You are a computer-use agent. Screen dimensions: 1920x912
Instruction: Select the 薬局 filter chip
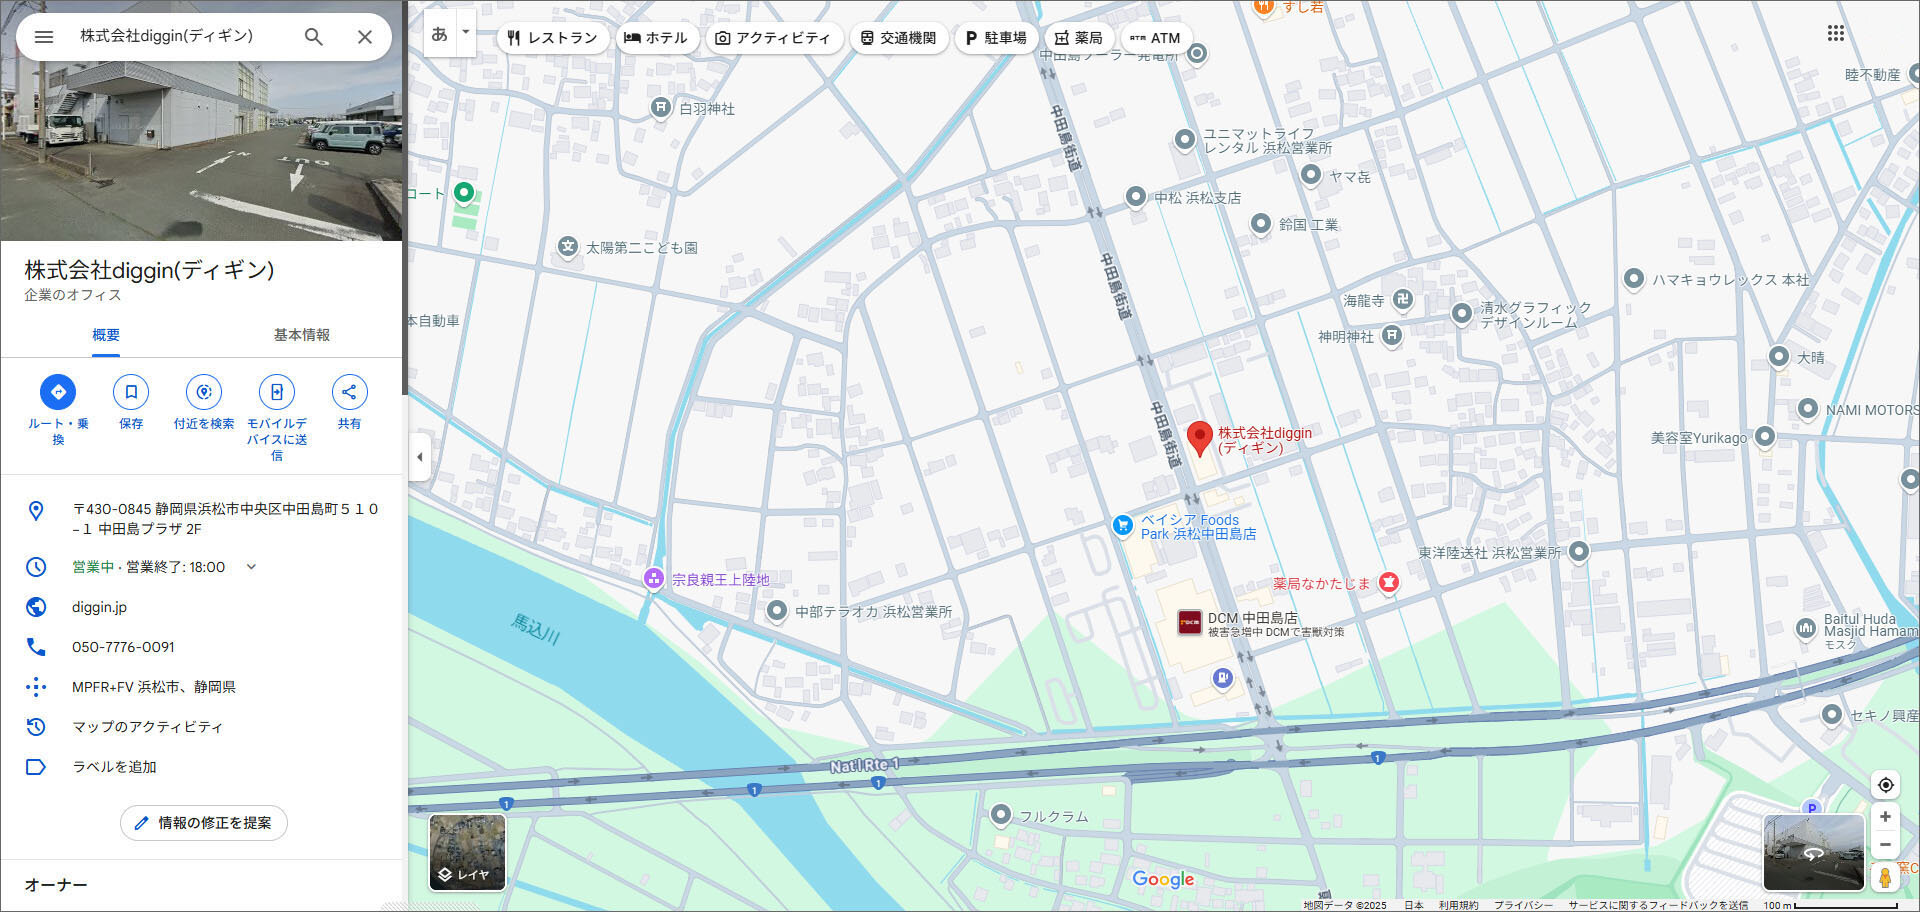(1078, 38)
